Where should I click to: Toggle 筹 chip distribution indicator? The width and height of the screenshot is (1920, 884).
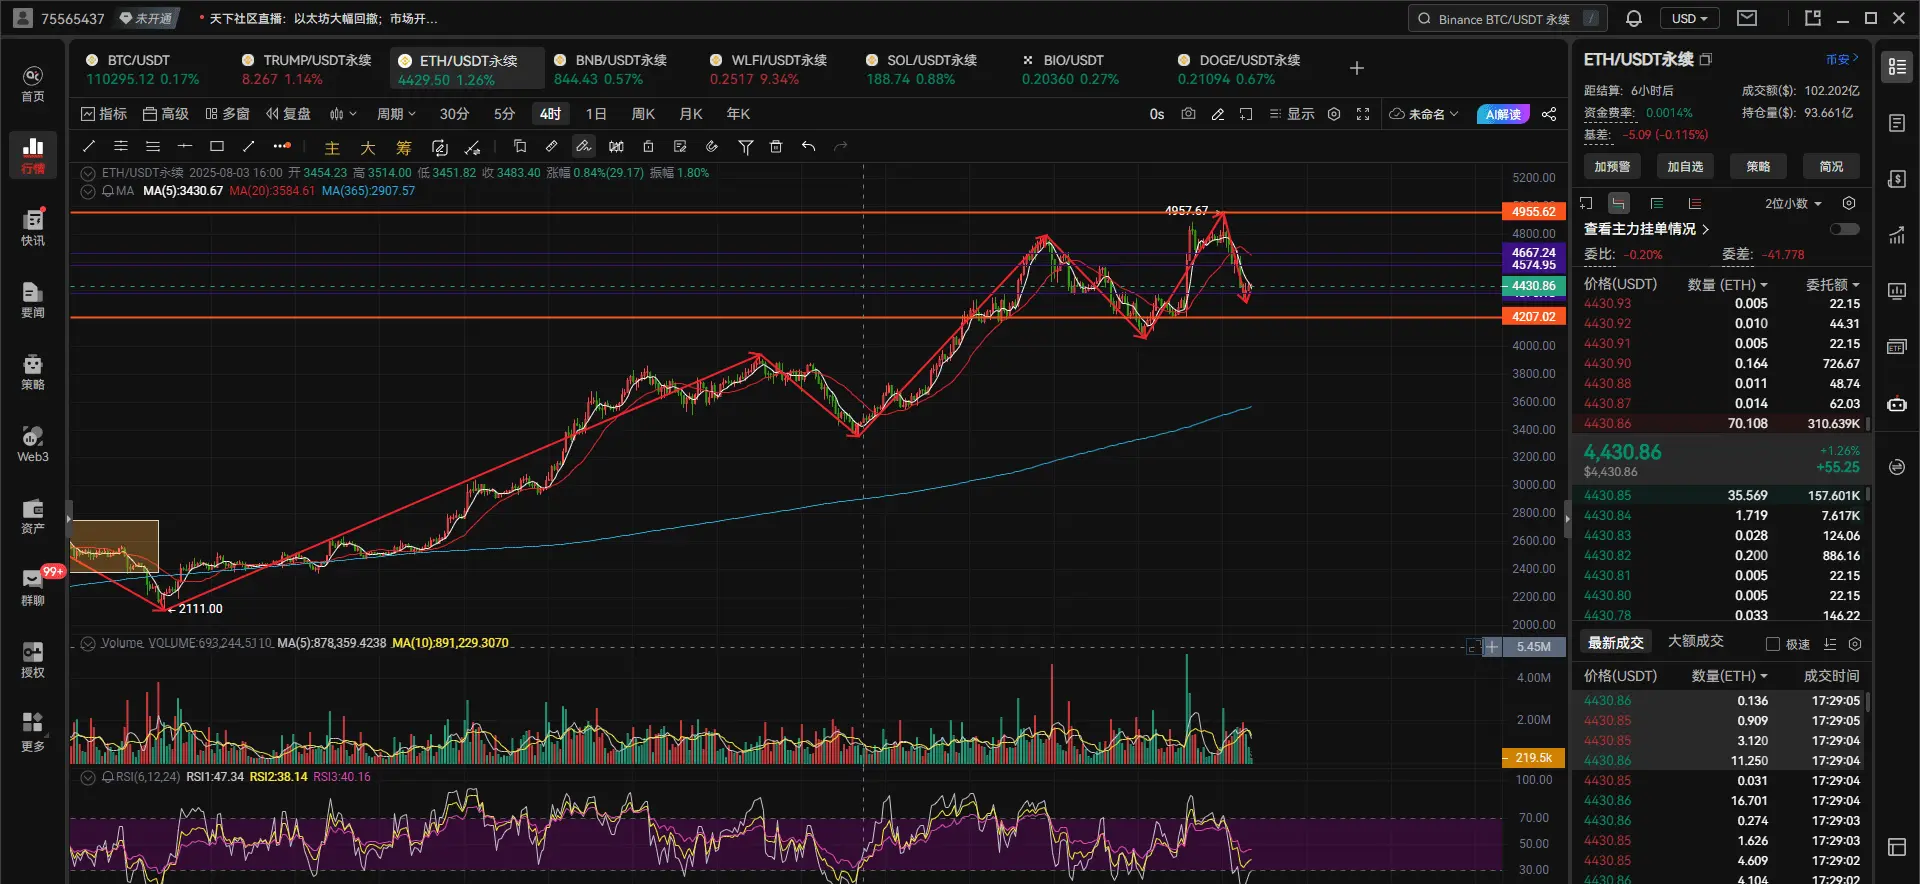(x=404, y=147)
